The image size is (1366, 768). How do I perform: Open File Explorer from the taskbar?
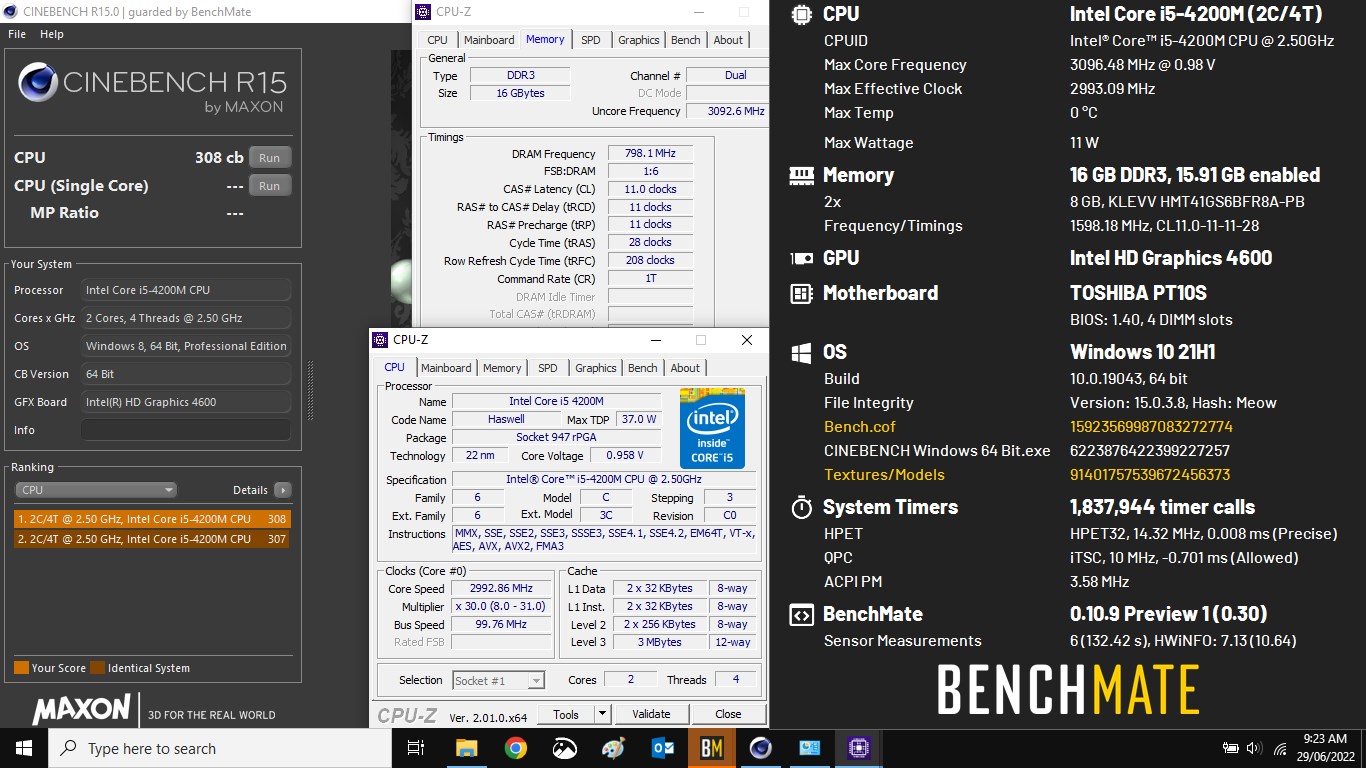tap(466, 748)
